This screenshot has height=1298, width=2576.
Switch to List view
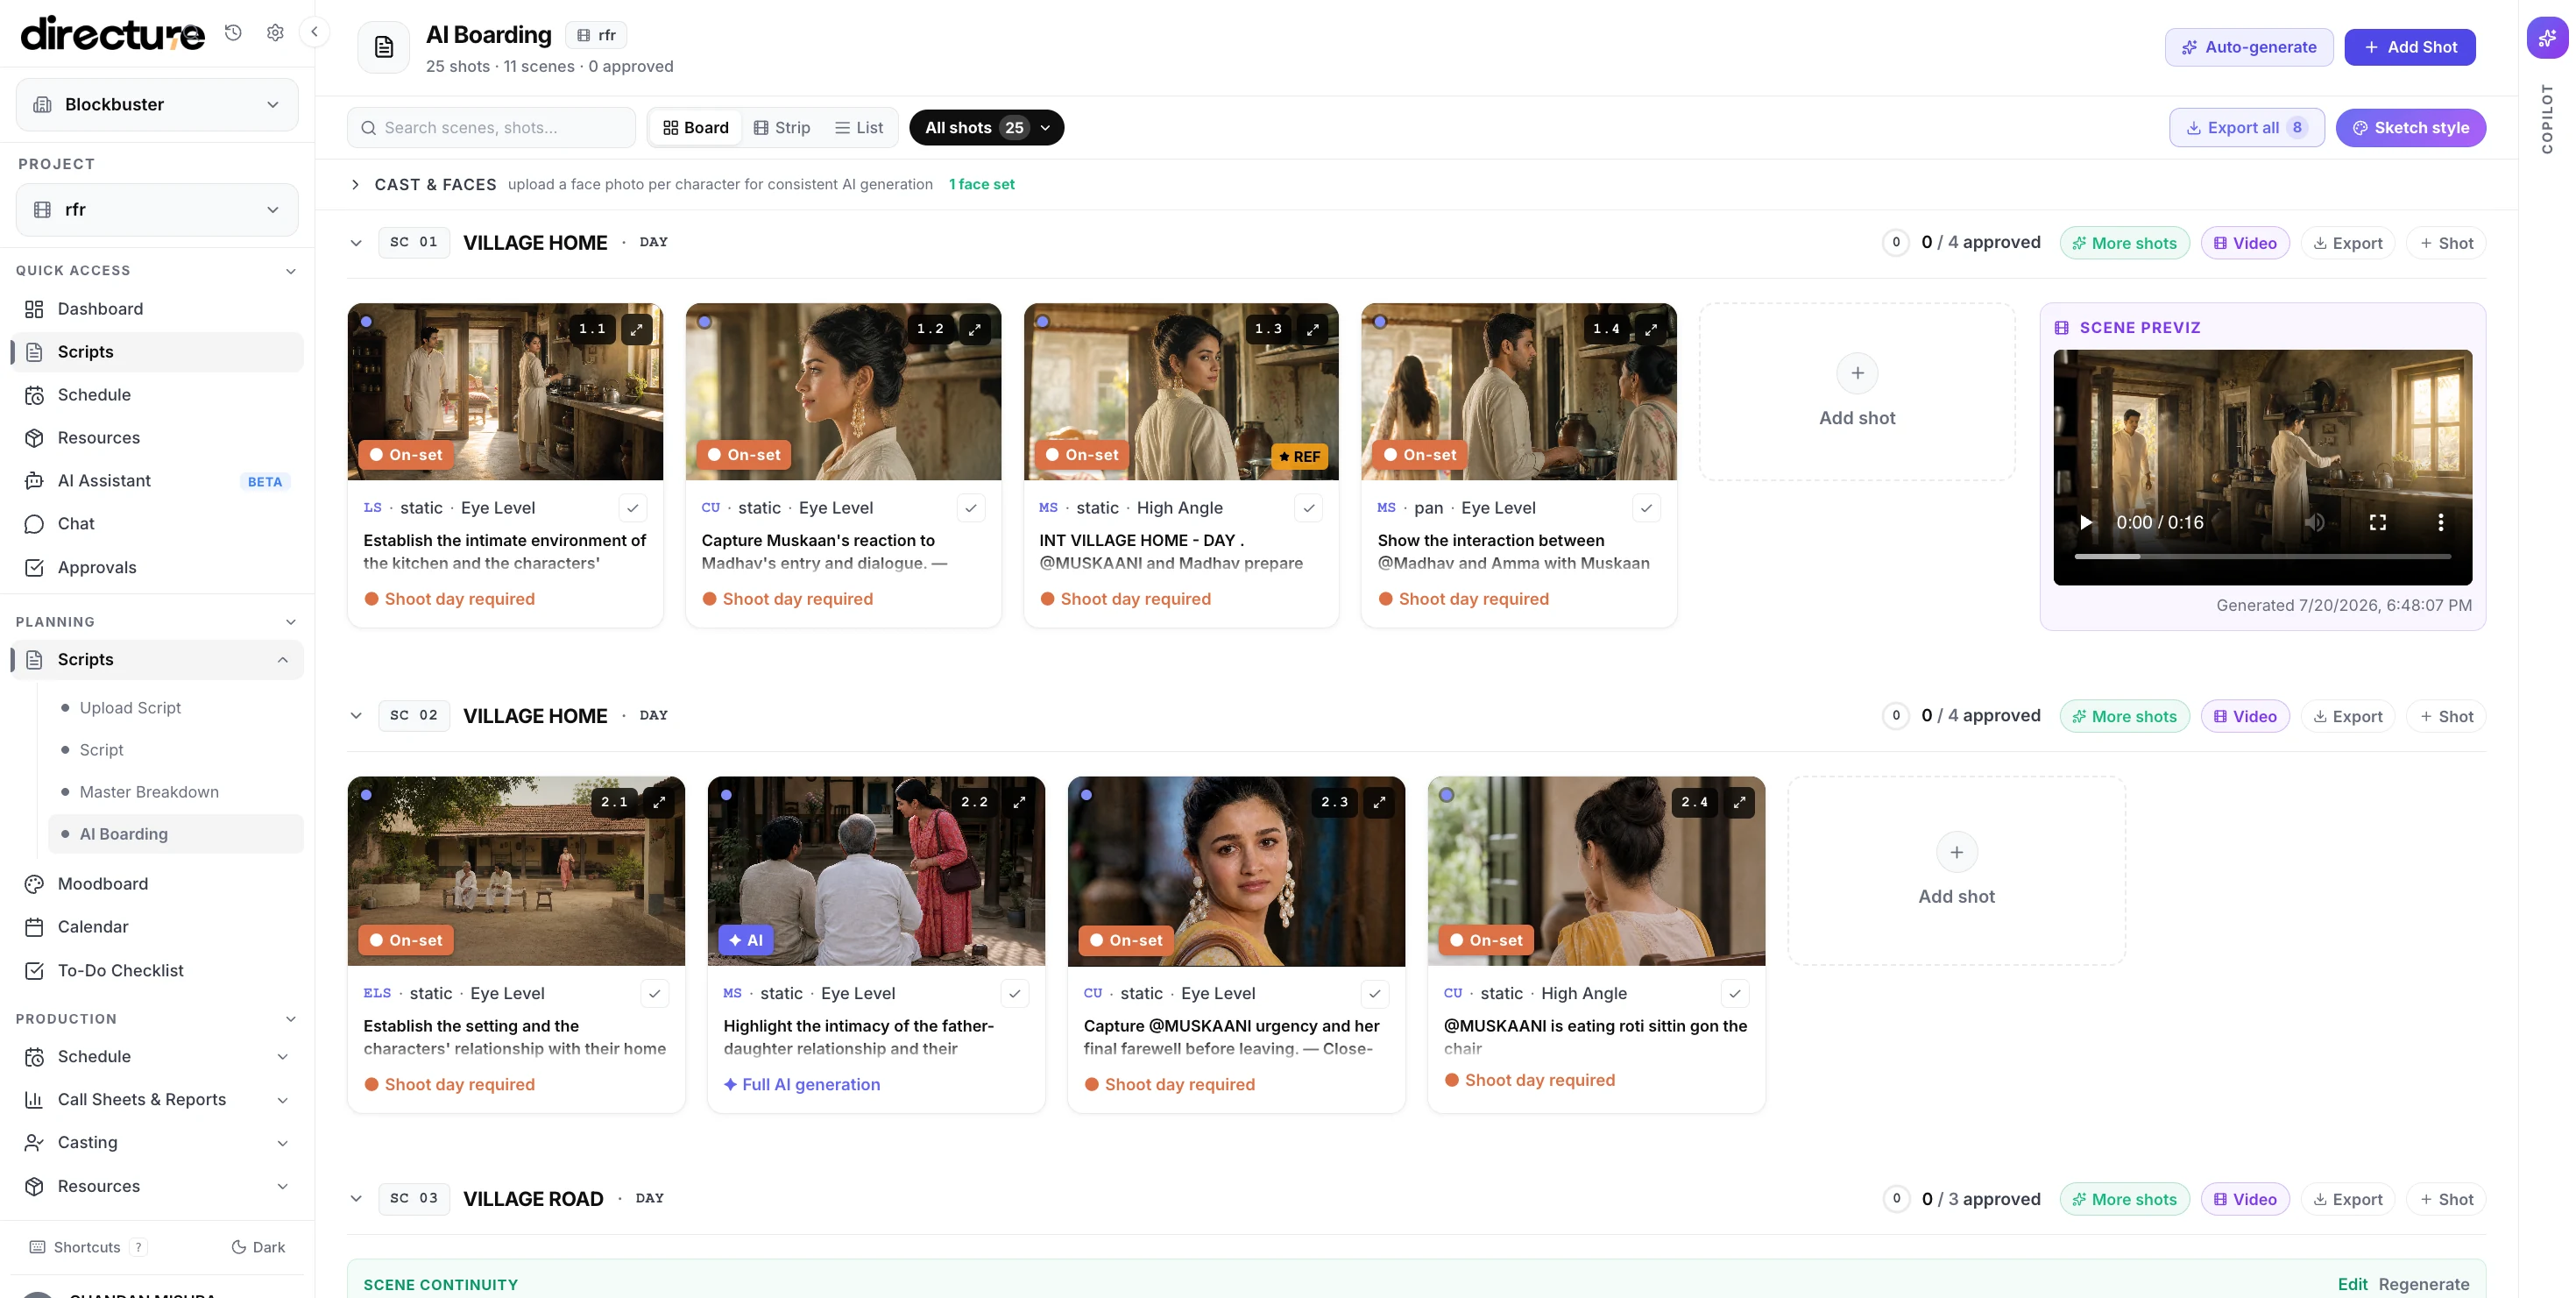[859, 128]
